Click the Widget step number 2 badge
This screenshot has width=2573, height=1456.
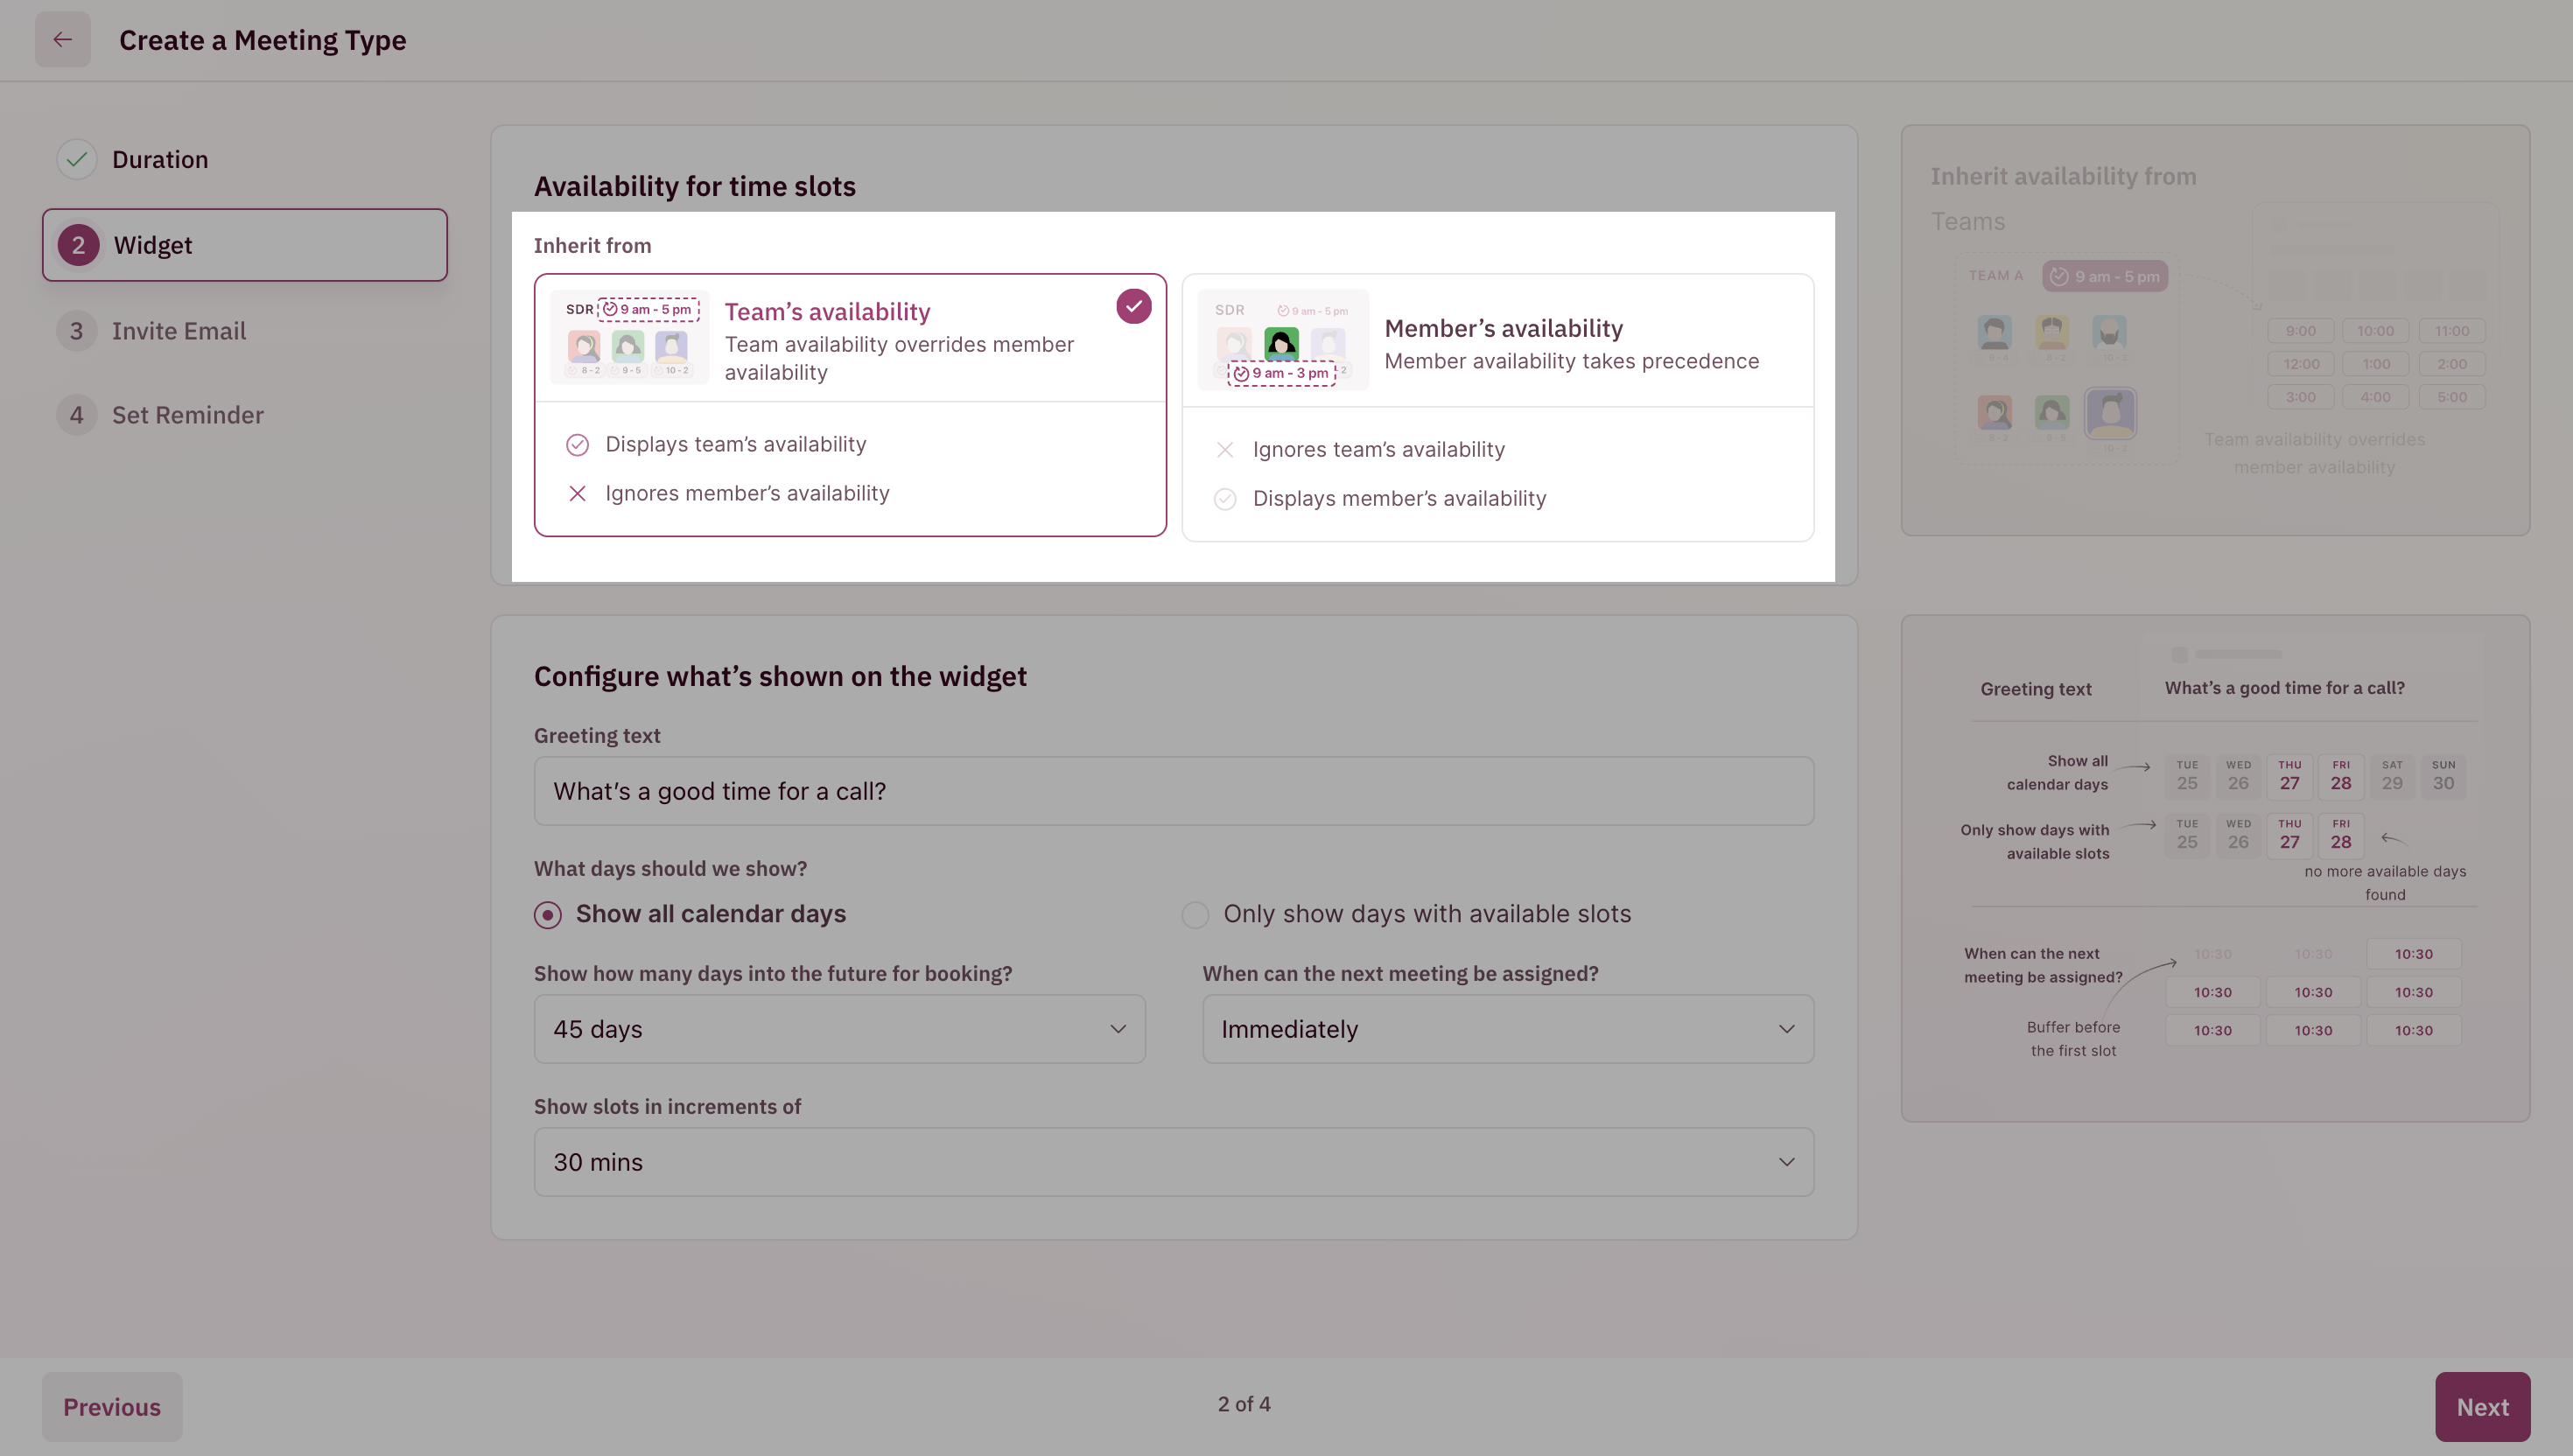[78, 245]
